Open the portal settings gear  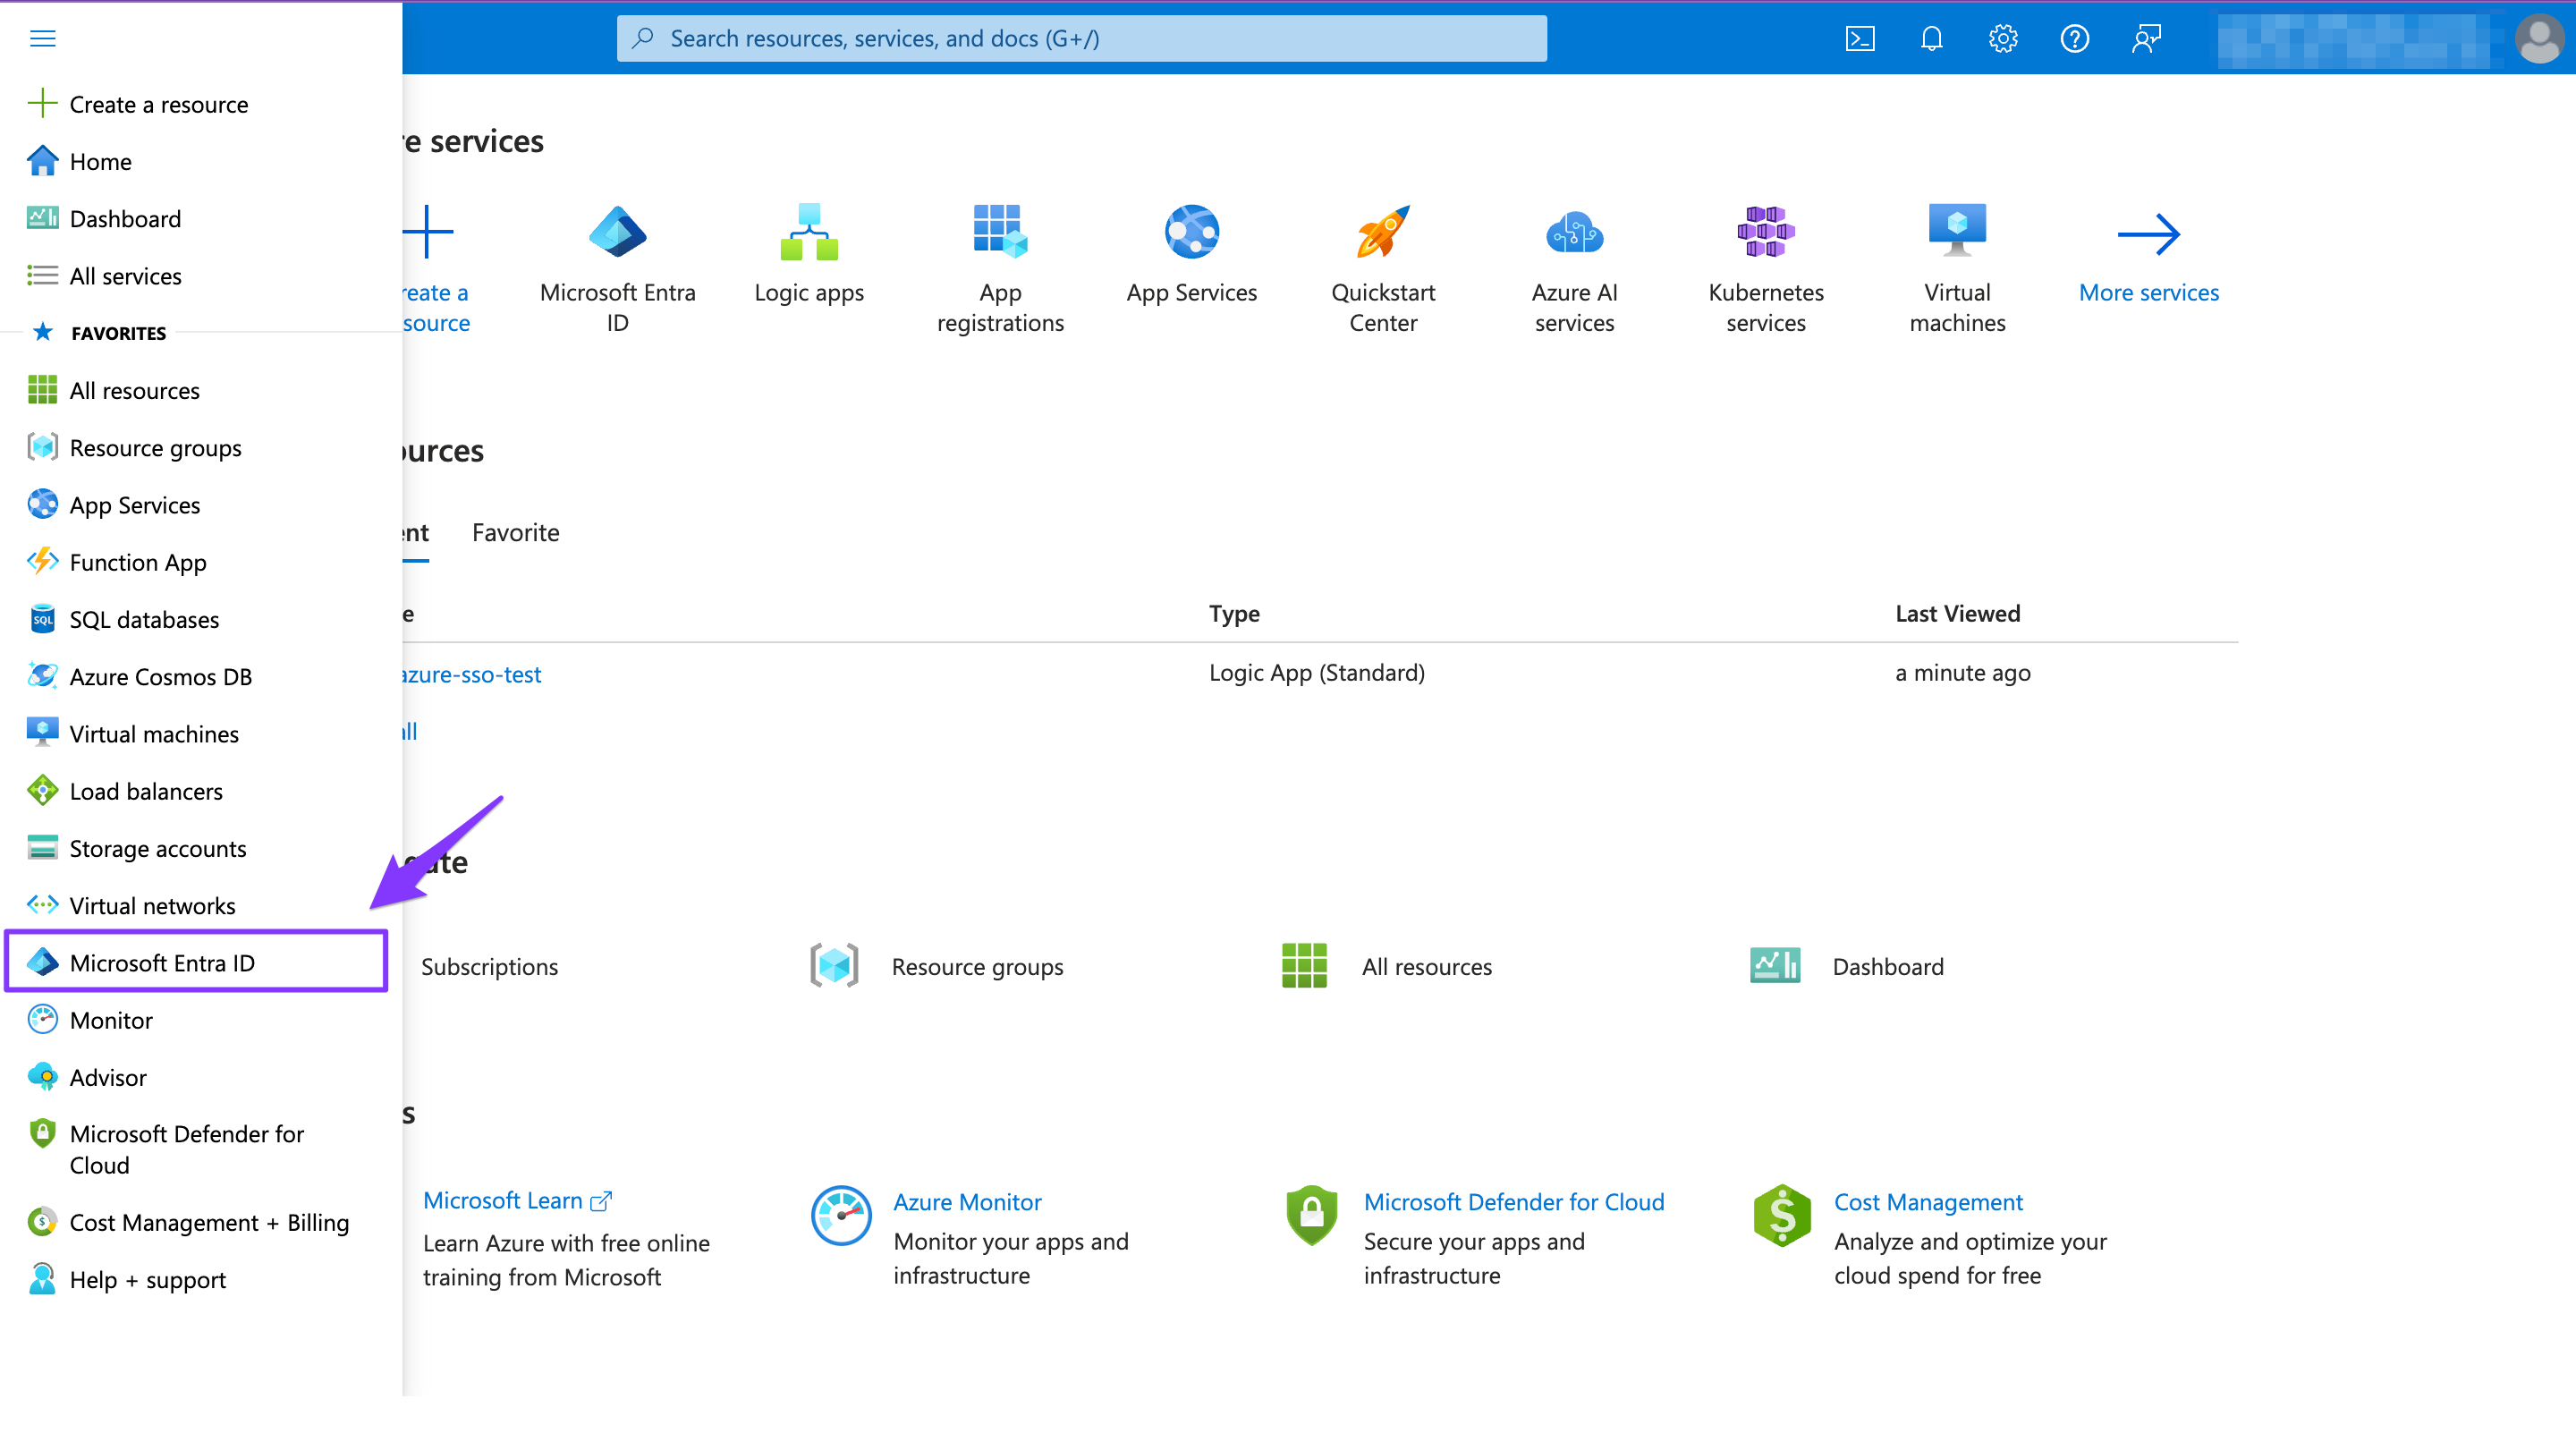point(2002,38)
